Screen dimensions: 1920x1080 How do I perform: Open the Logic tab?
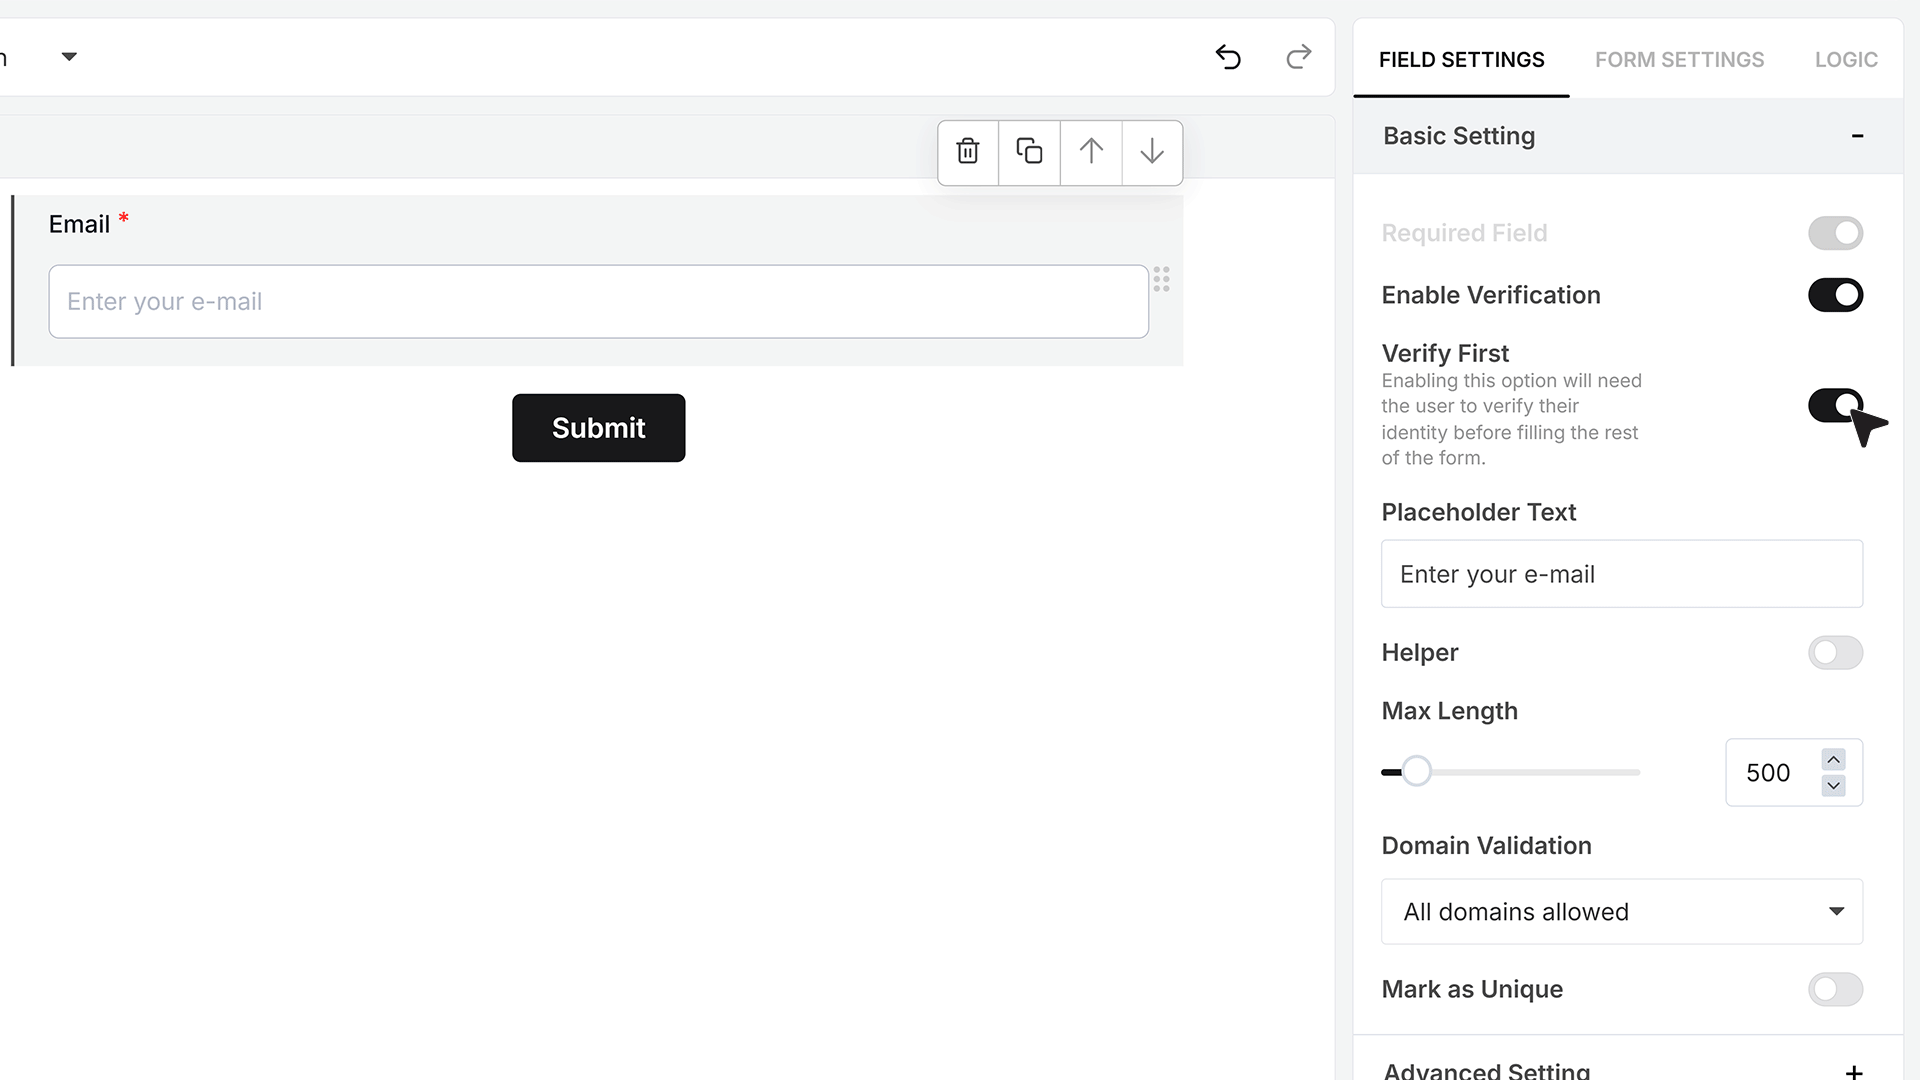point(1846,60)
